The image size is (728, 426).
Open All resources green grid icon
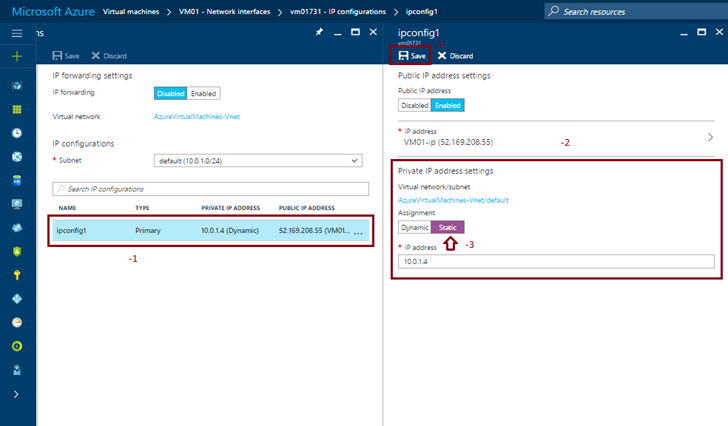pos(17,110)
